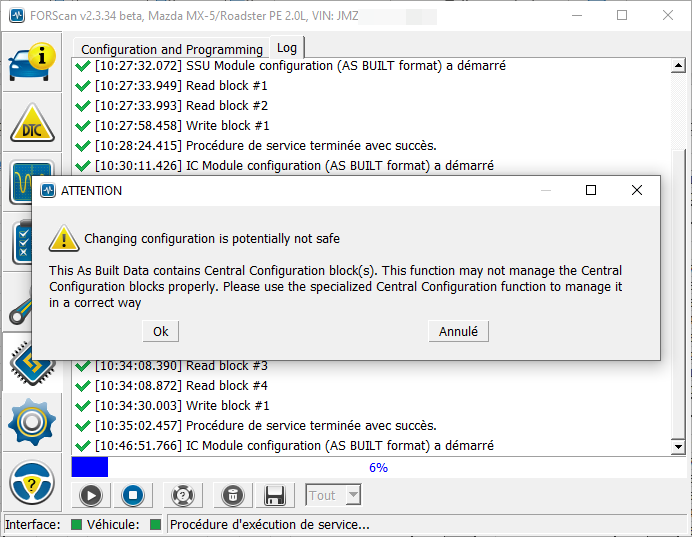692x537 pixels.
Task: Click the play (run) button
Action: tap(91, 495)
